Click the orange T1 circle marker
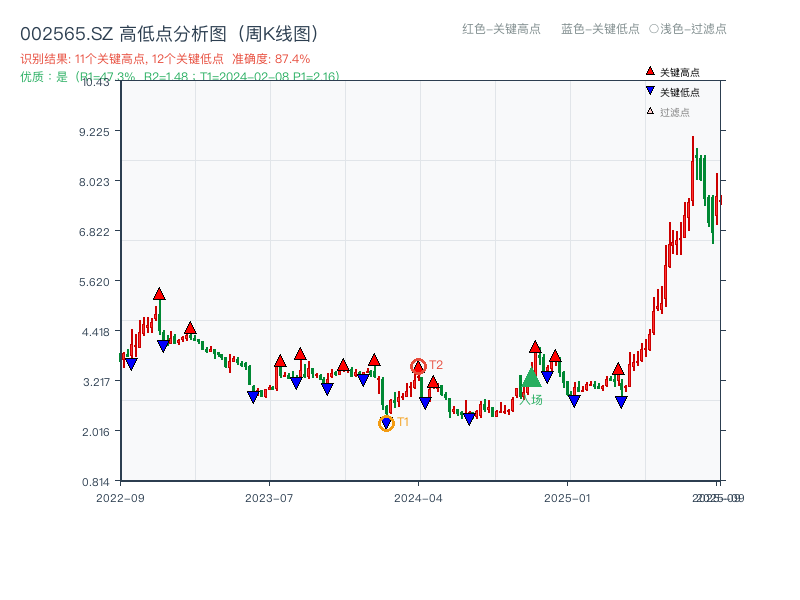Image resolution: width=800 pixels, height=600 pixels. (386, 423)
